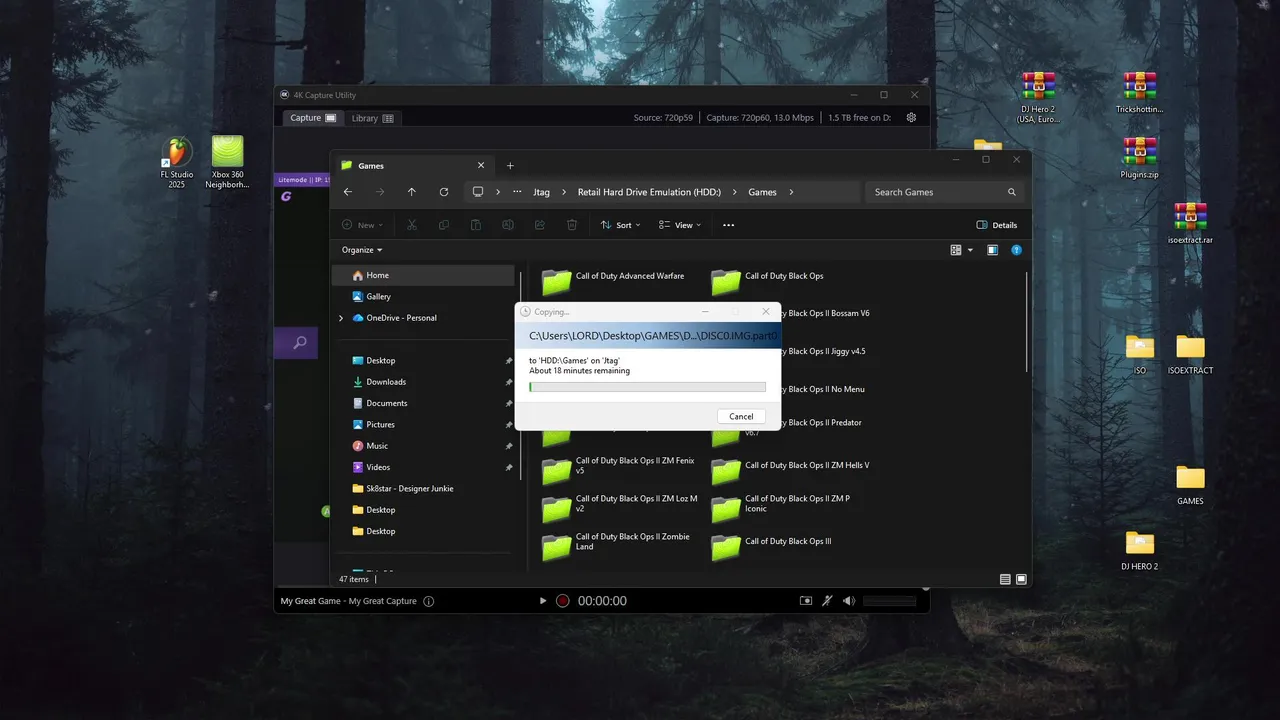The image size is (1280, 720).
Task: Expand the chevron after Jtag in the breadcrumb
Action: [x=563, y=192]
